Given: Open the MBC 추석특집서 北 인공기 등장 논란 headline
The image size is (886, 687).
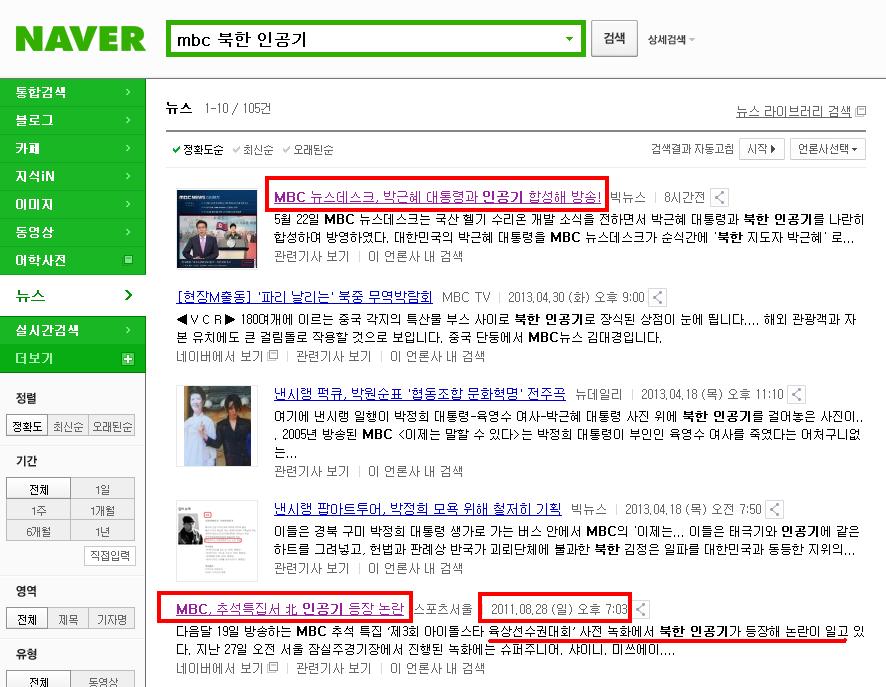Looking at the screenshot, I should point(290,608).
